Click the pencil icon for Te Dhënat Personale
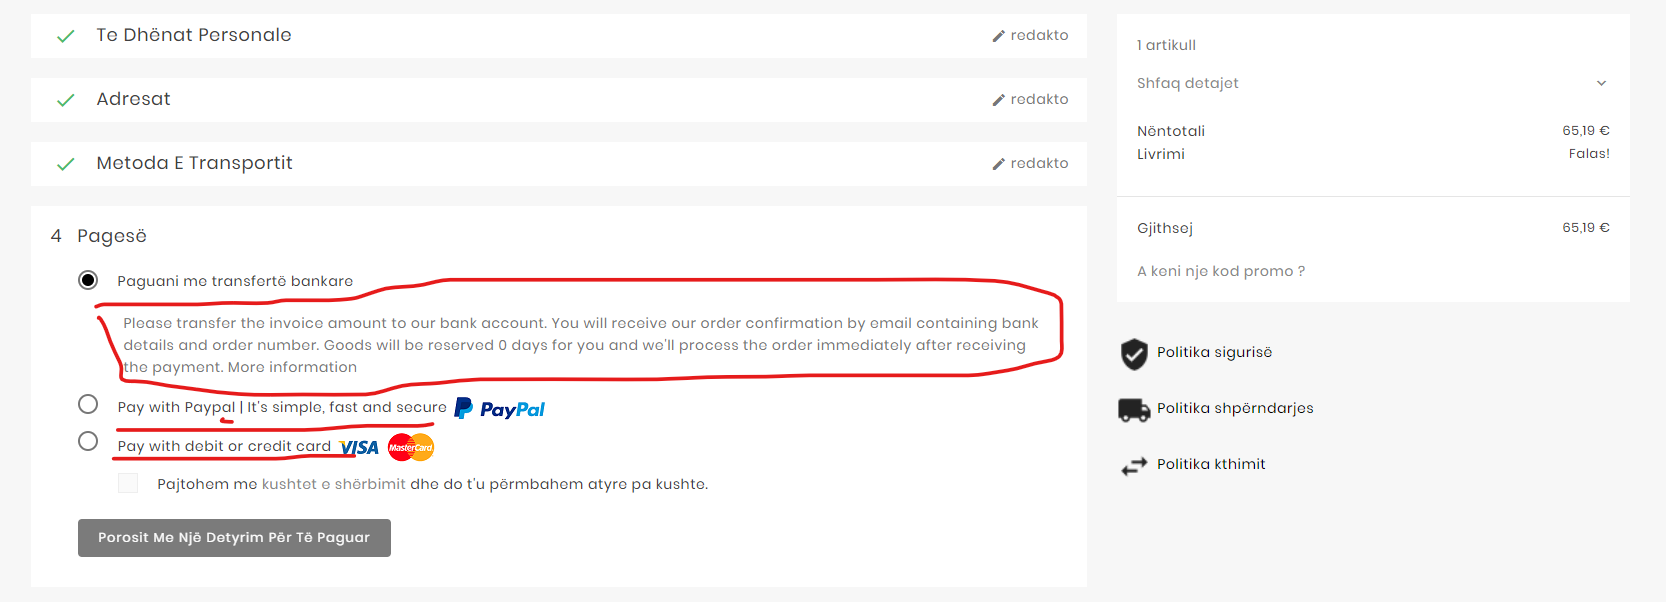This screenshot has width=1666, height=602. (998, 36)
